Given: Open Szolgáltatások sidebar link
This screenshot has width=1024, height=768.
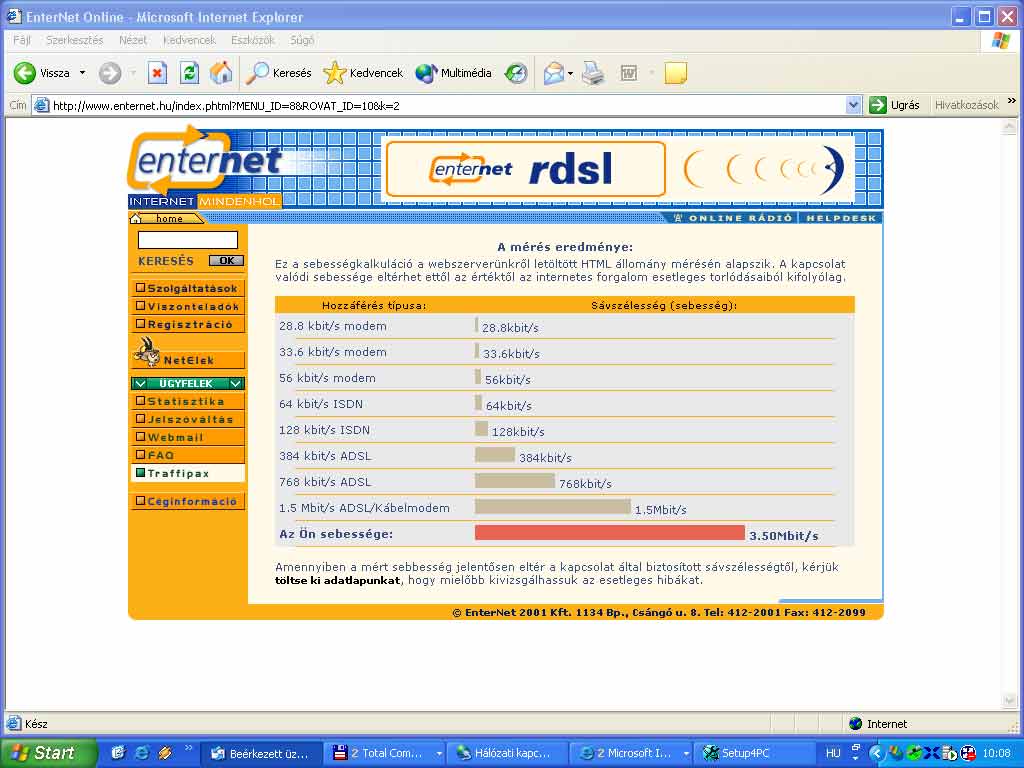Looking at the screenshot, I should pos(187,288).
